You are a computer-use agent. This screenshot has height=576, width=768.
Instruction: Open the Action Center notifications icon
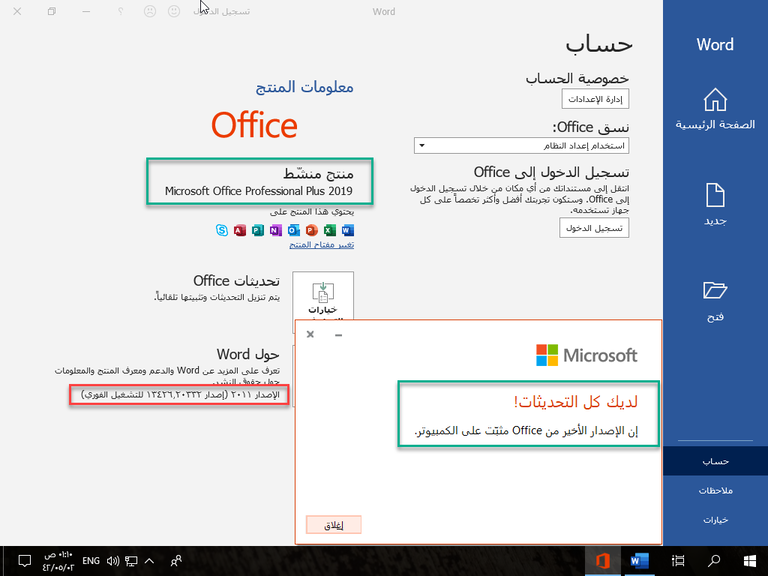point(24,561)
